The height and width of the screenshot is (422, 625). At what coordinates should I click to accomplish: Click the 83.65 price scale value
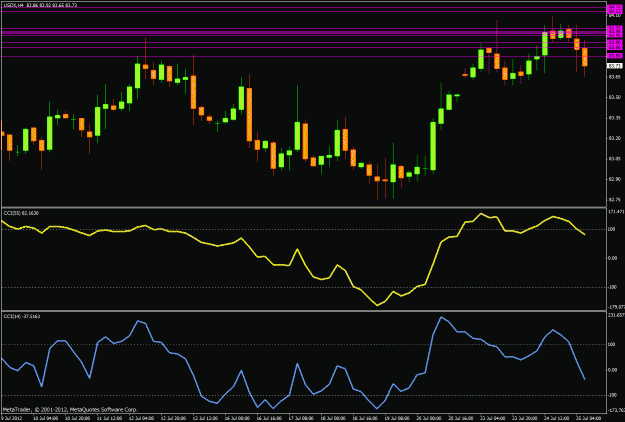(x=614, y=77)
